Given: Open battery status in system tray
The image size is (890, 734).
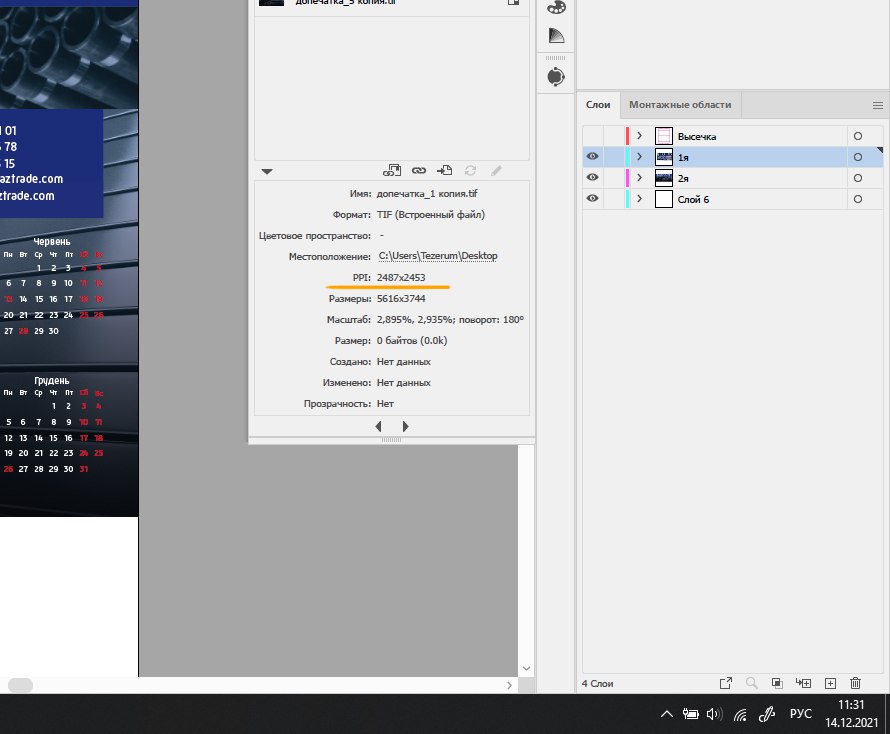Looking at the screenshot, I should [x=690, y=714].
